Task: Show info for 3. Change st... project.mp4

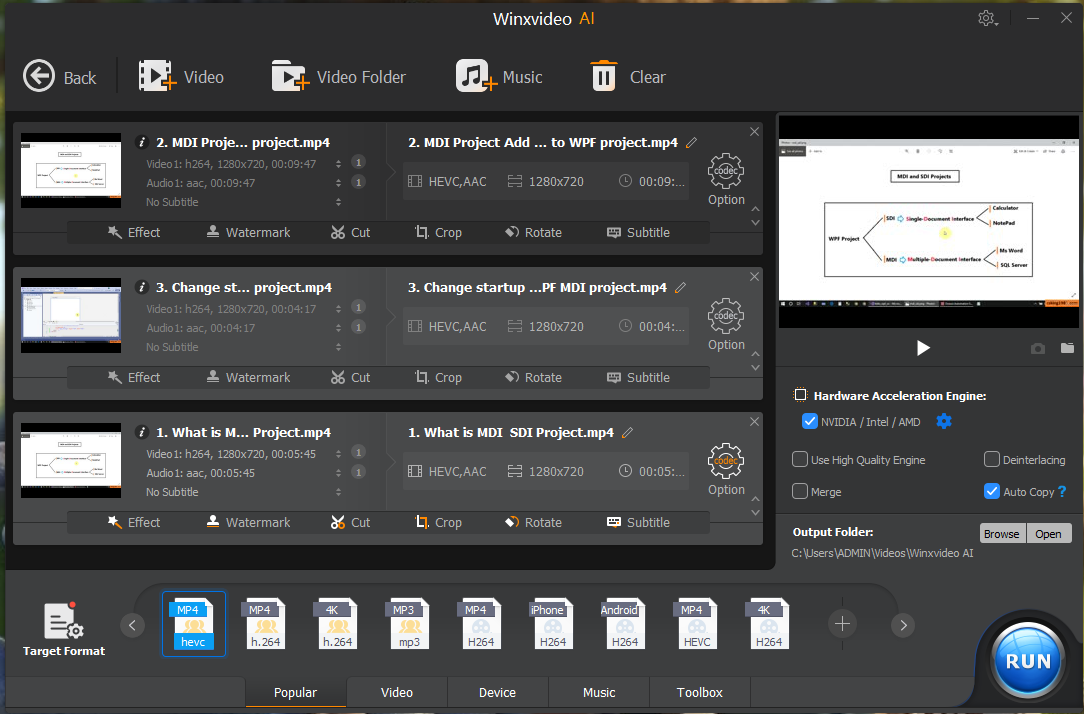Action: tap(142, 288)
